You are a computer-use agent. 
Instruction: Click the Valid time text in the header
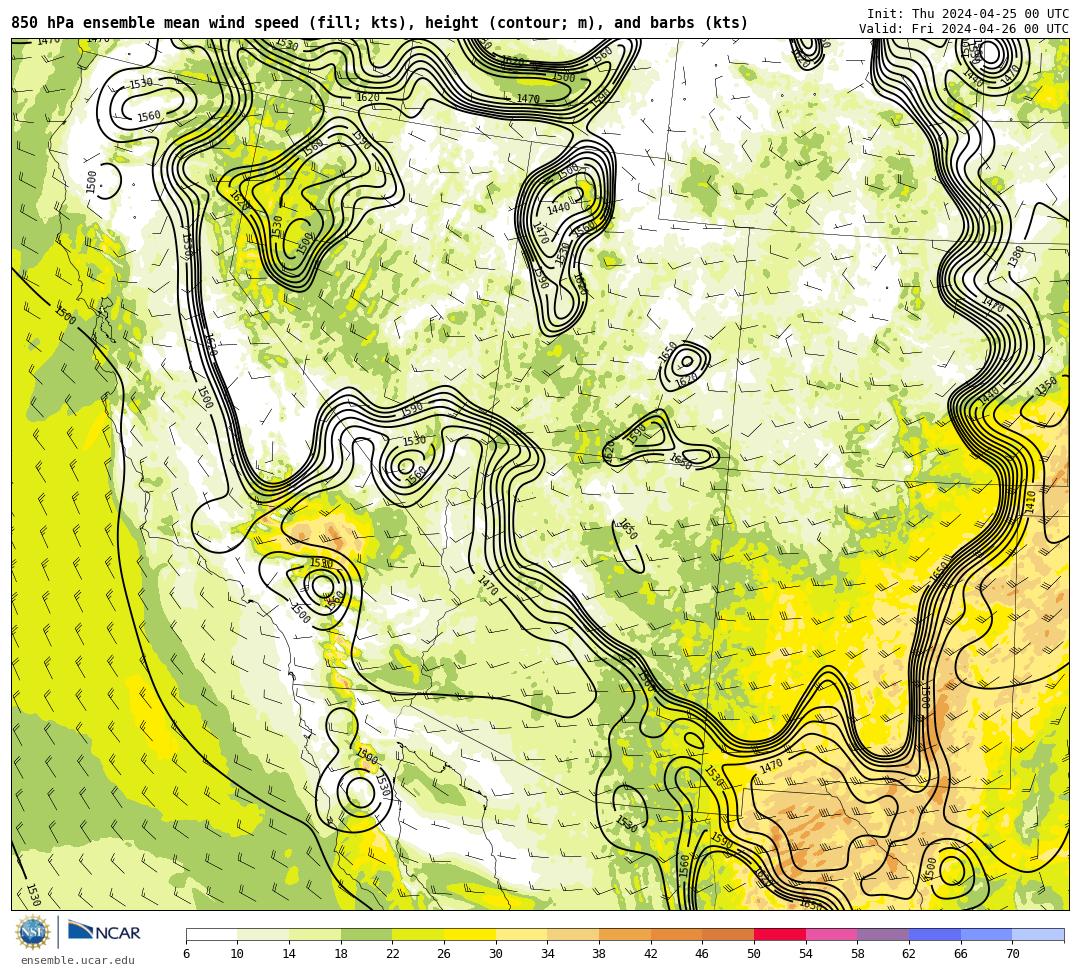pos(964,28)
